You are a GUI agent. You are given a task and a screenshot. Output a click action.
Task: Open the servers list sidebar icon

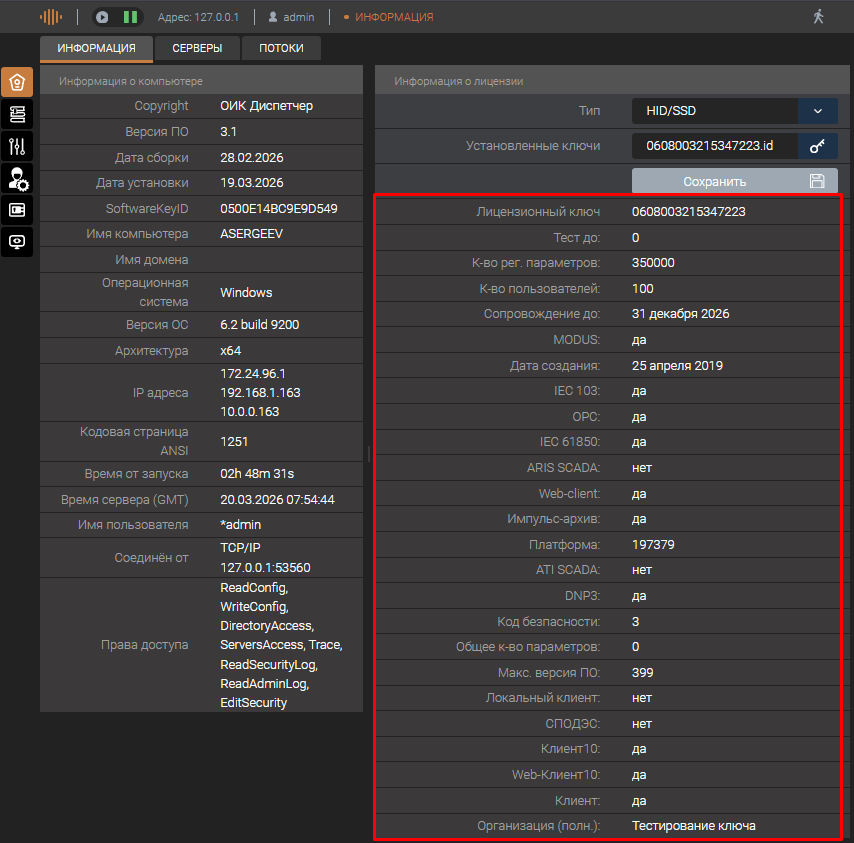pos(17,114)
